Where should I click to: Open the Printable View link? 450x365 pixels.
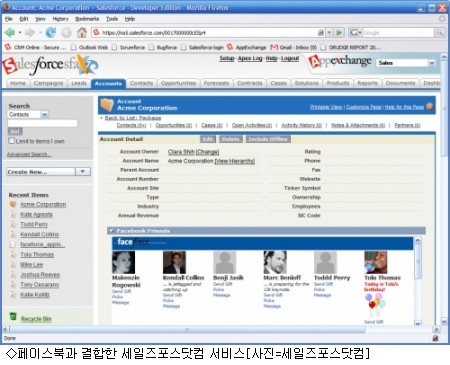[x=326, y=107]
